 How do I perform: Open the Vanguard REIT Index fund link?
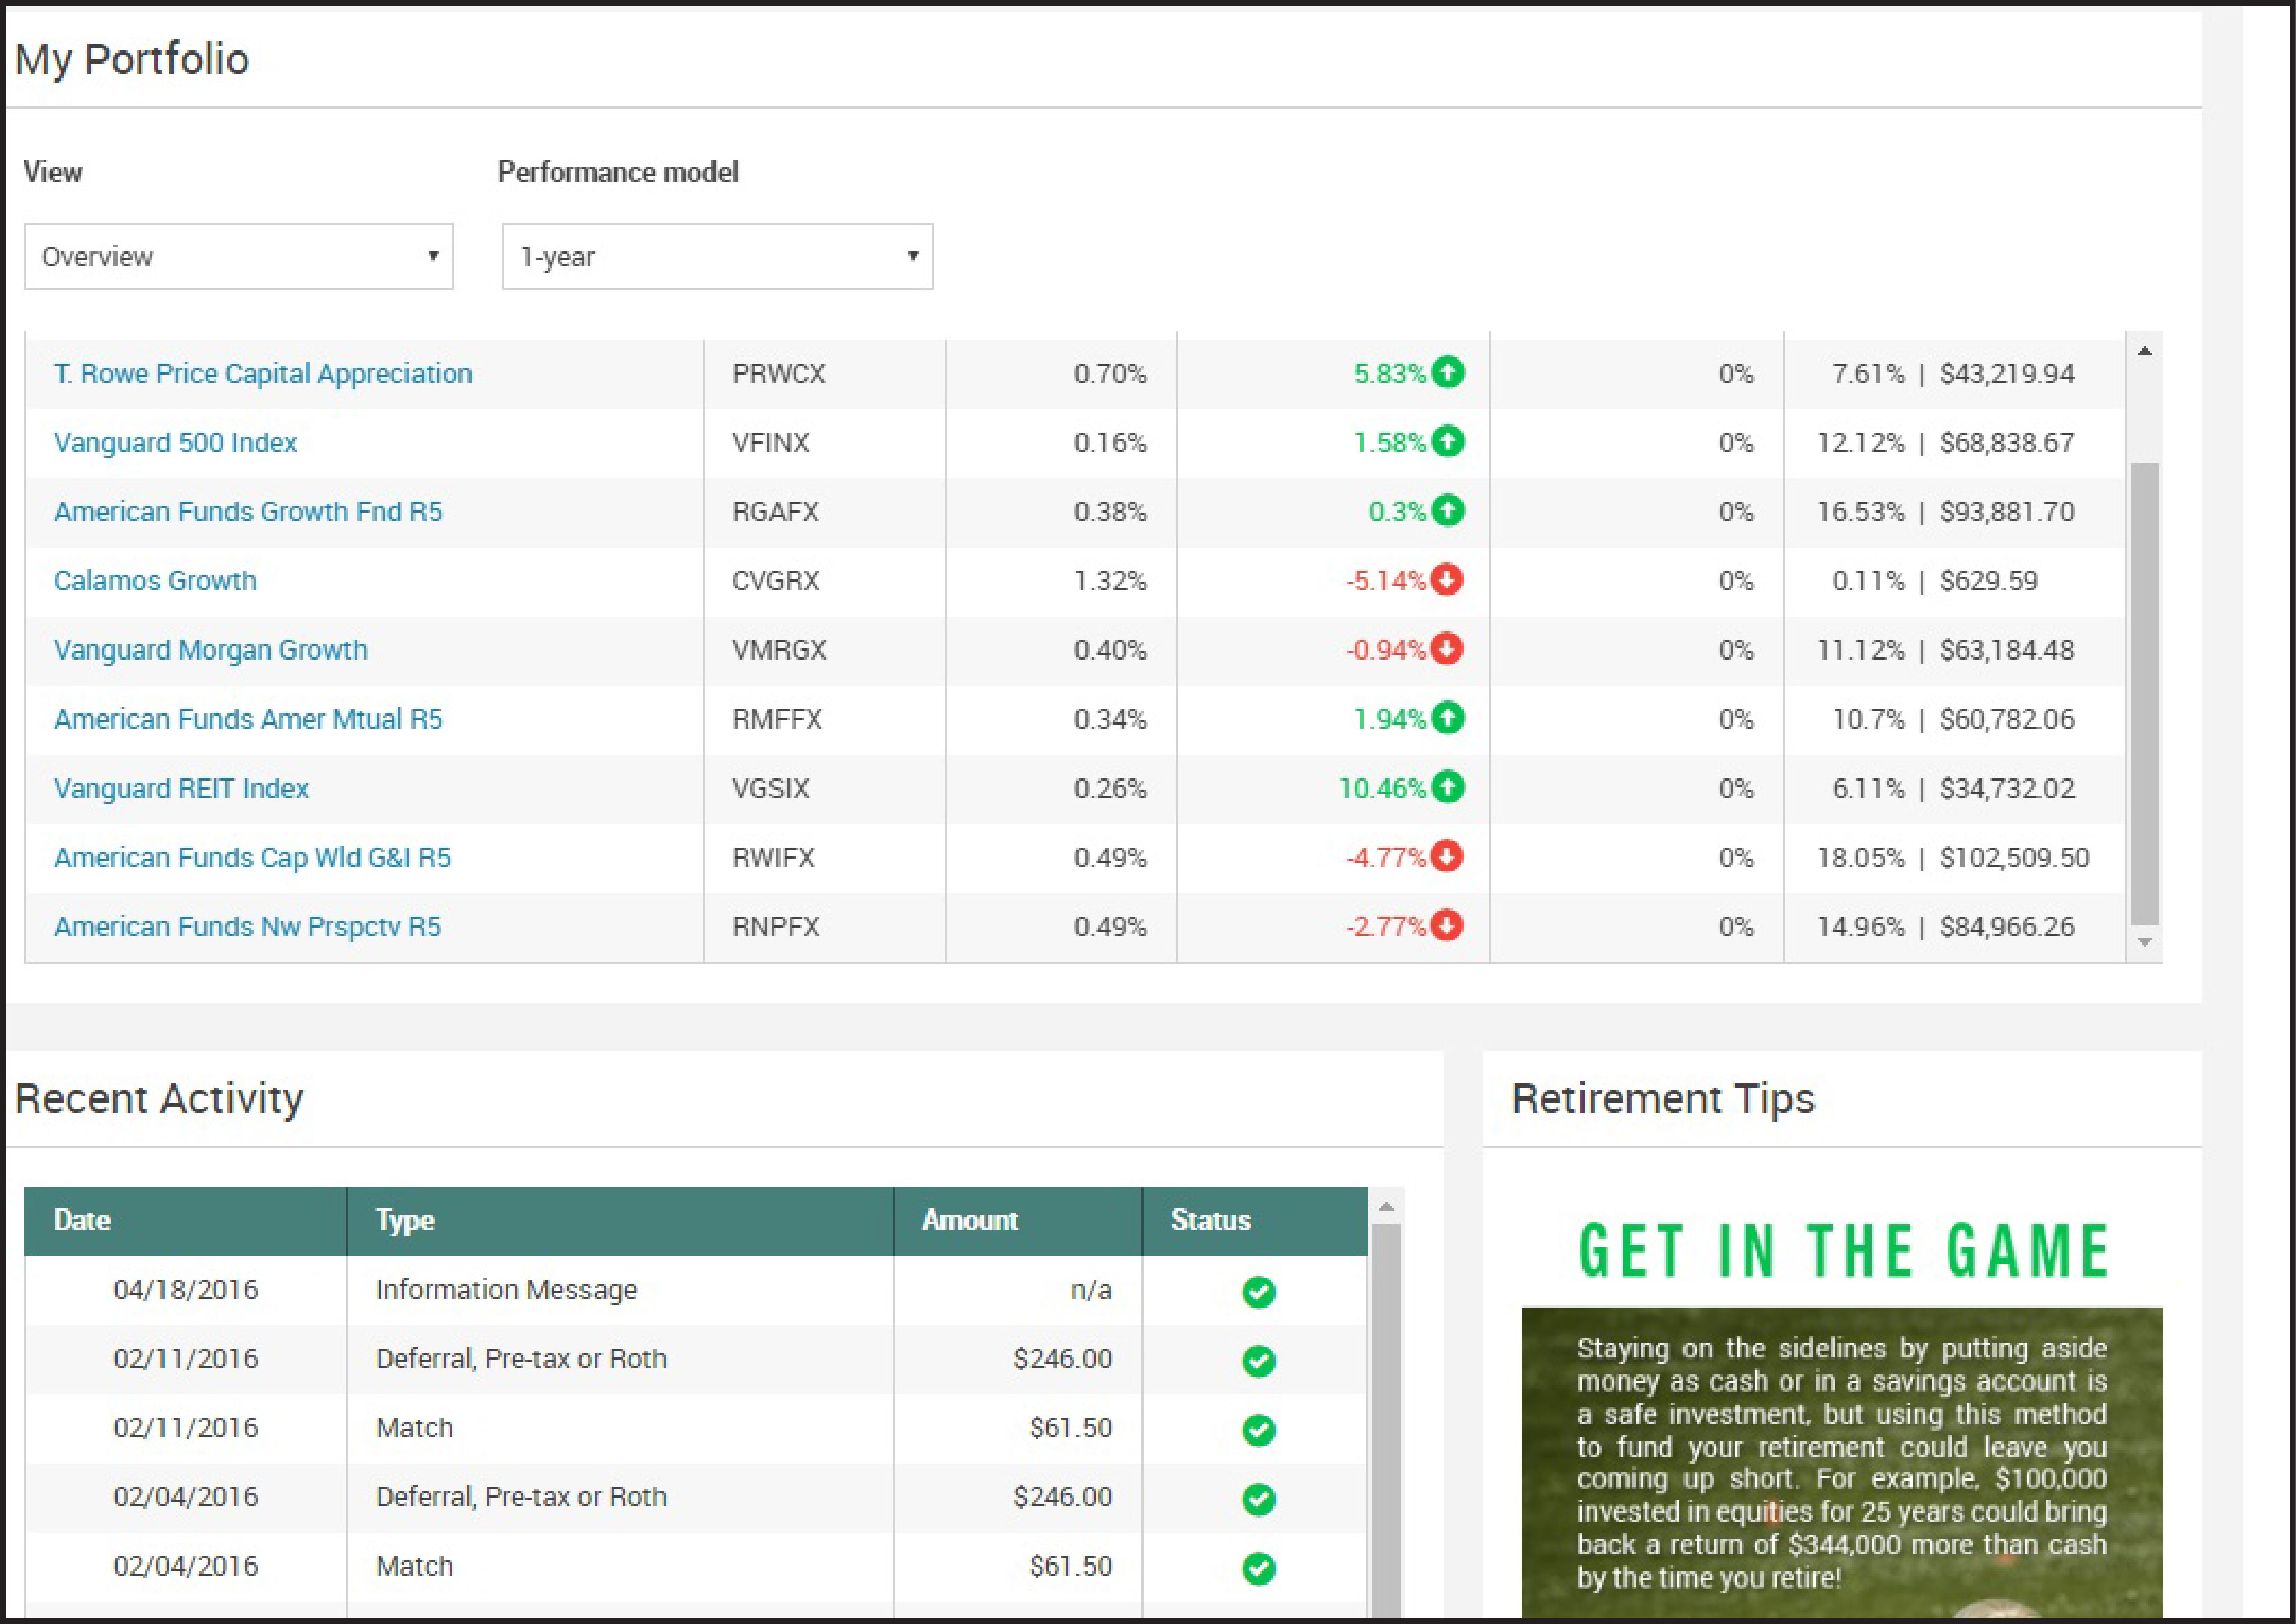coord(181,788)
